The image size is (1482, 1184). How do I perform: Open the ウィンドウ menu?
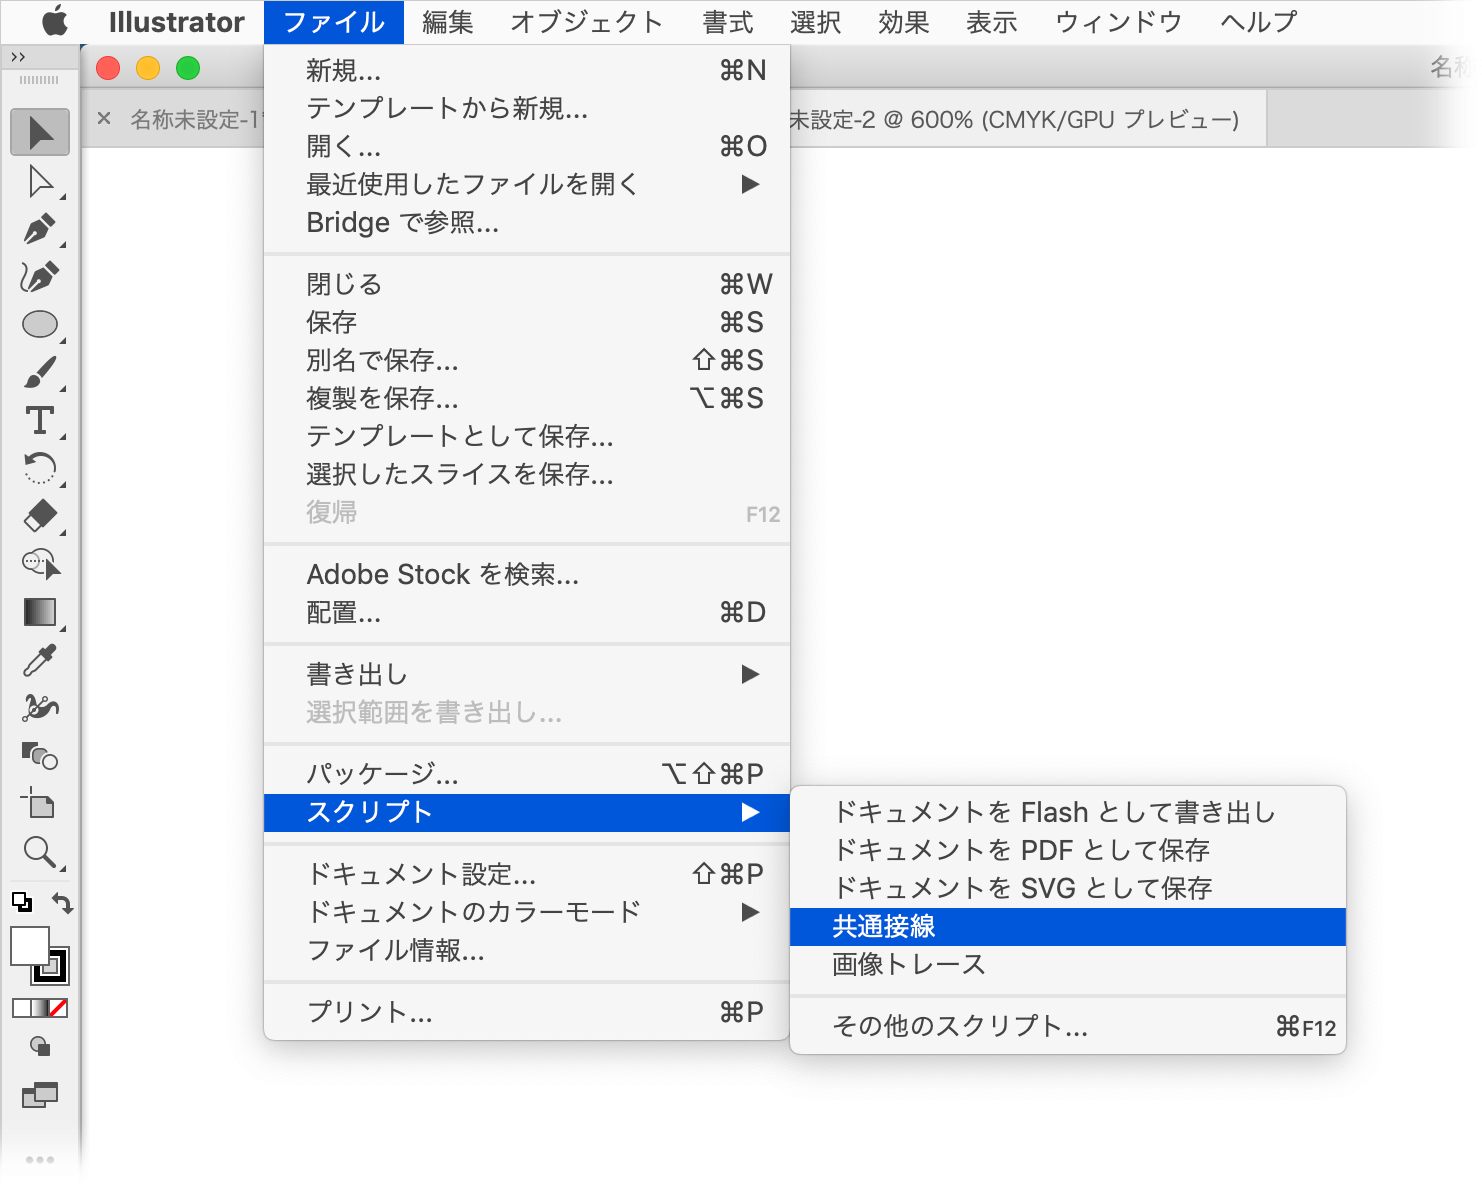pos(1118,22)
